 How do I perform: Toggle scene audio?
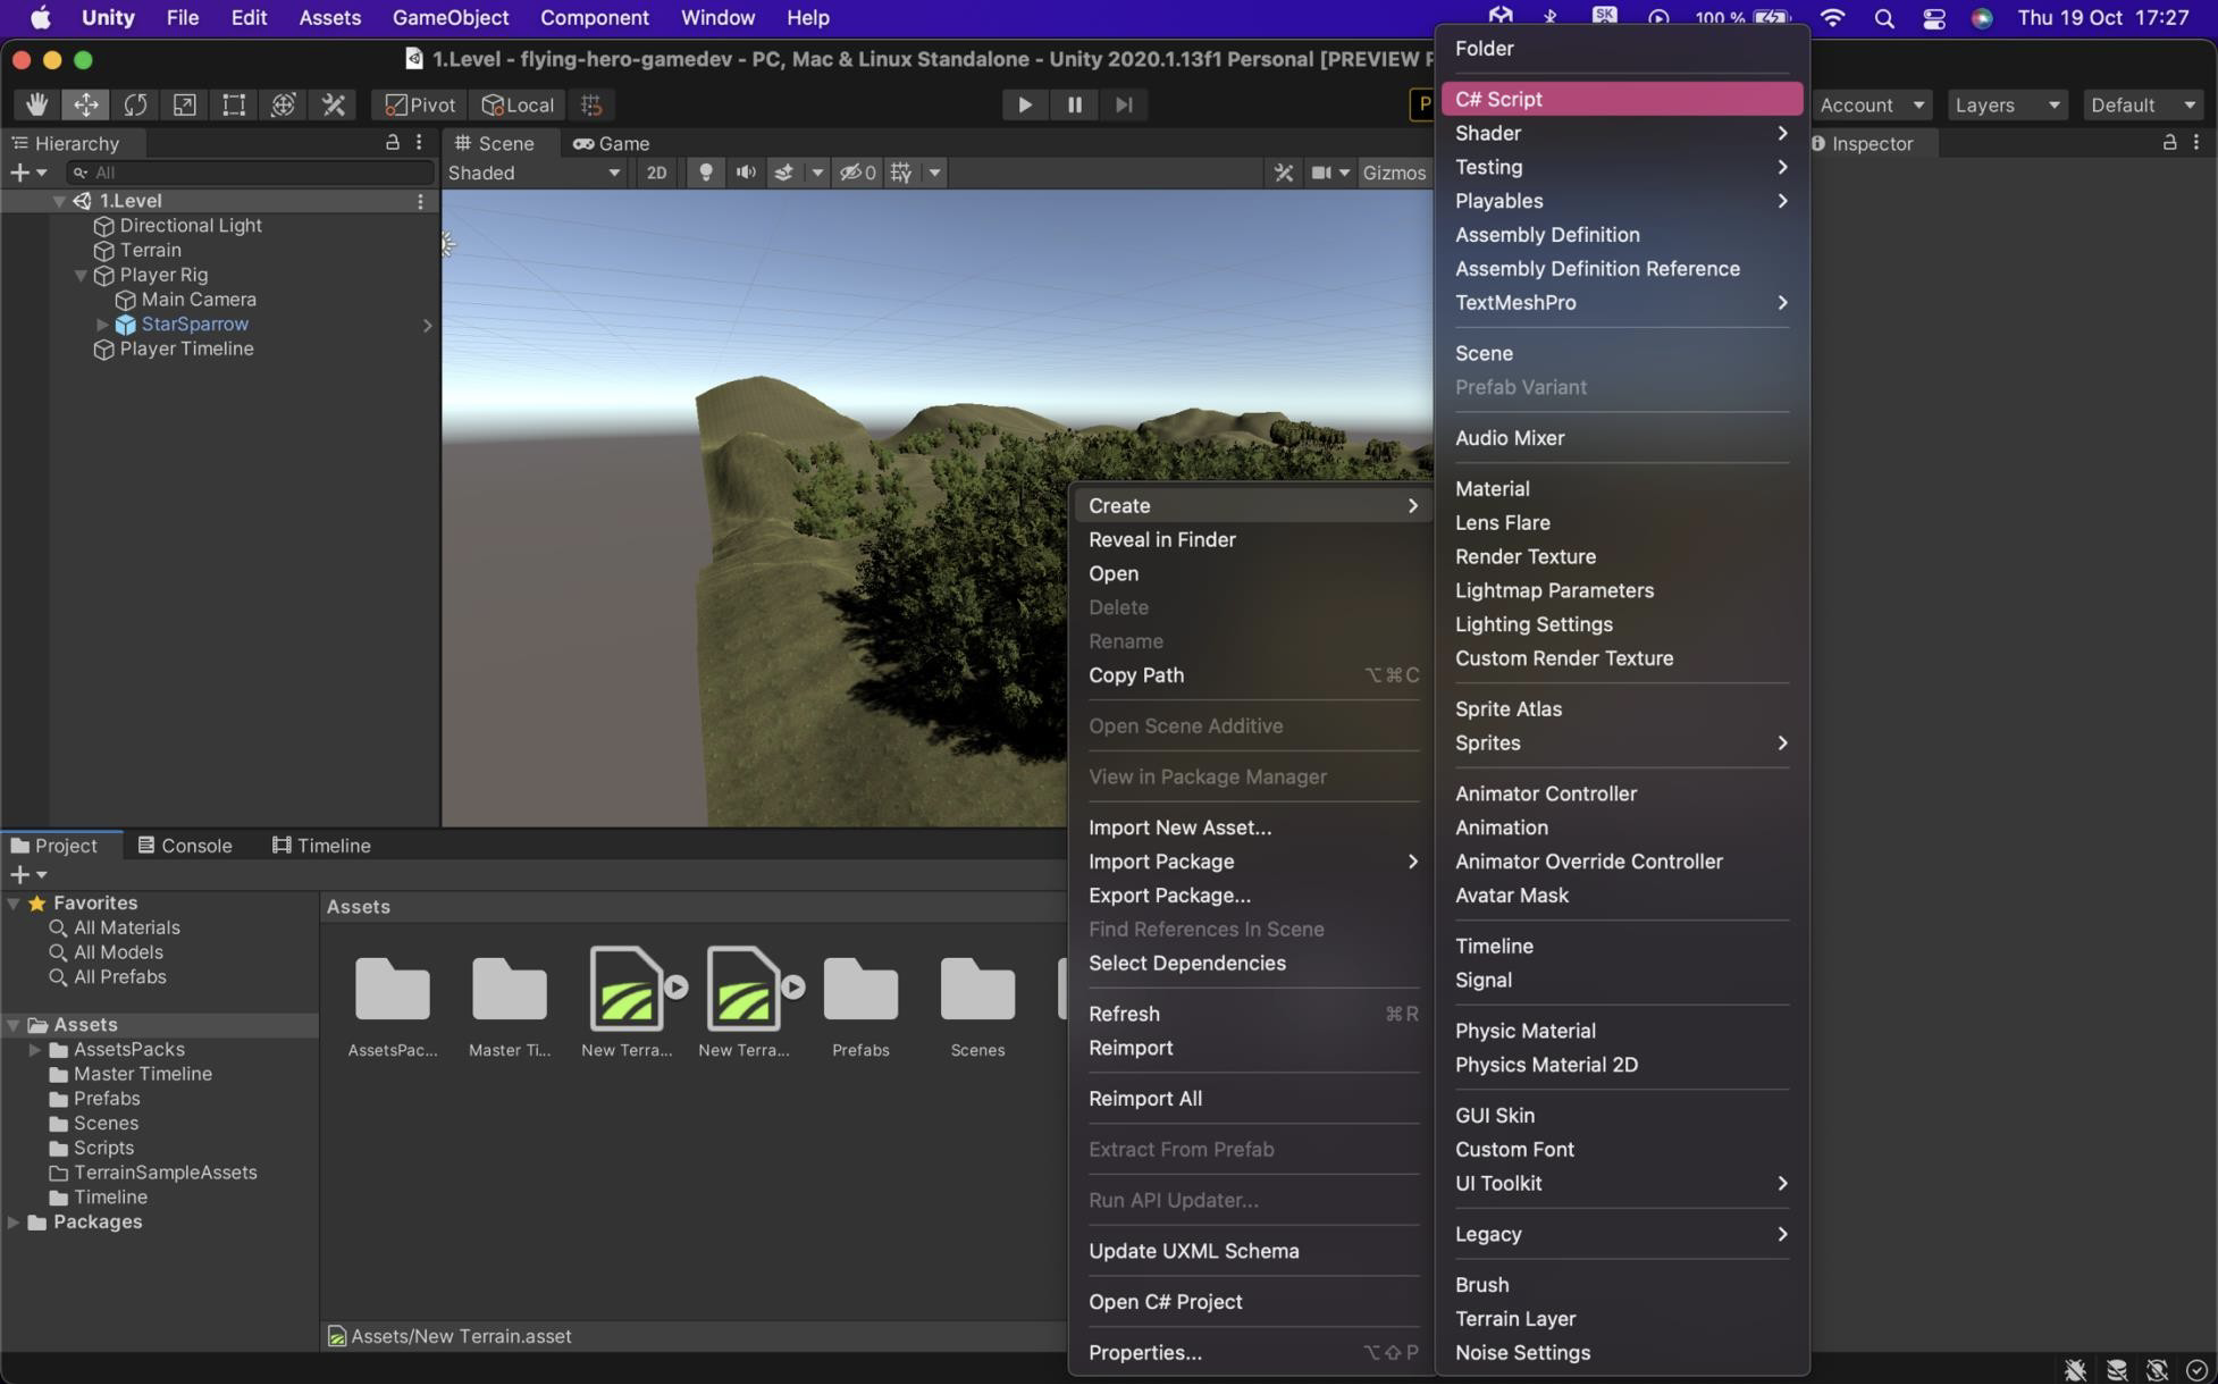tap(746, 172)
